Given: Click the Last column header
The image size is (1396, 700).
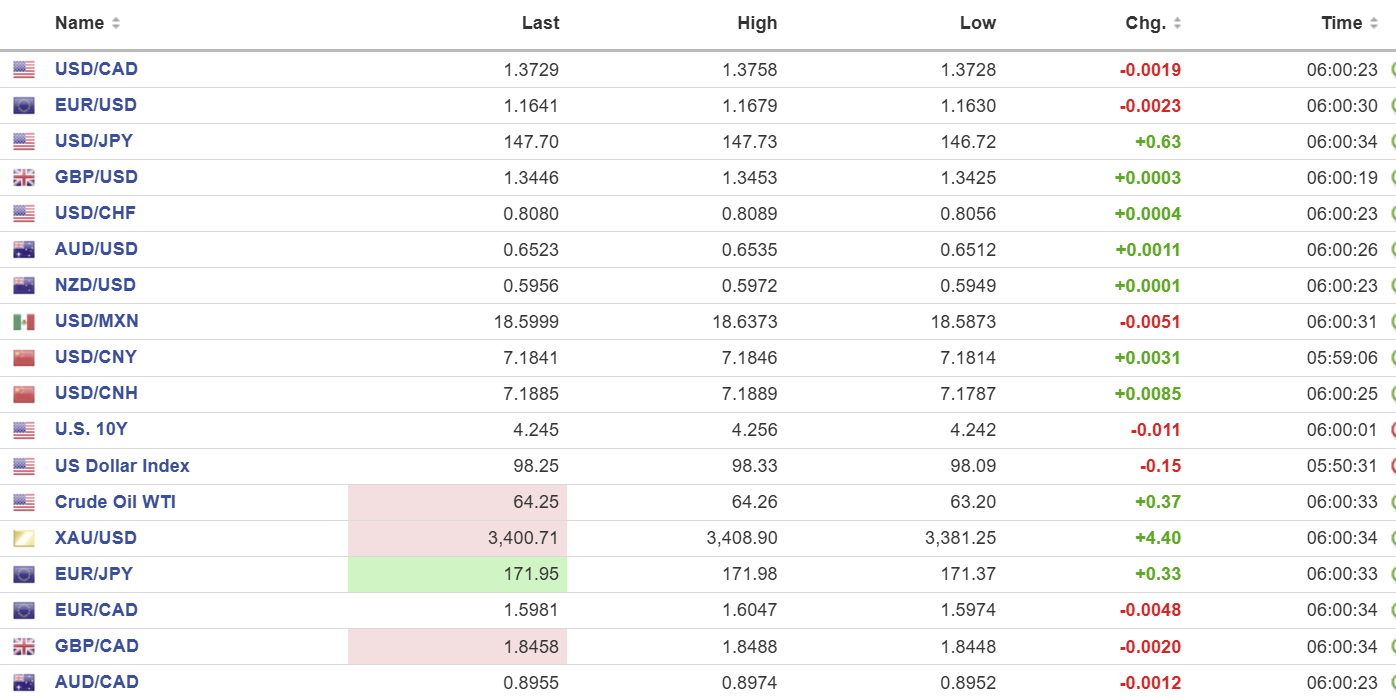Looking at the screenshot, I should coord(541,23).
